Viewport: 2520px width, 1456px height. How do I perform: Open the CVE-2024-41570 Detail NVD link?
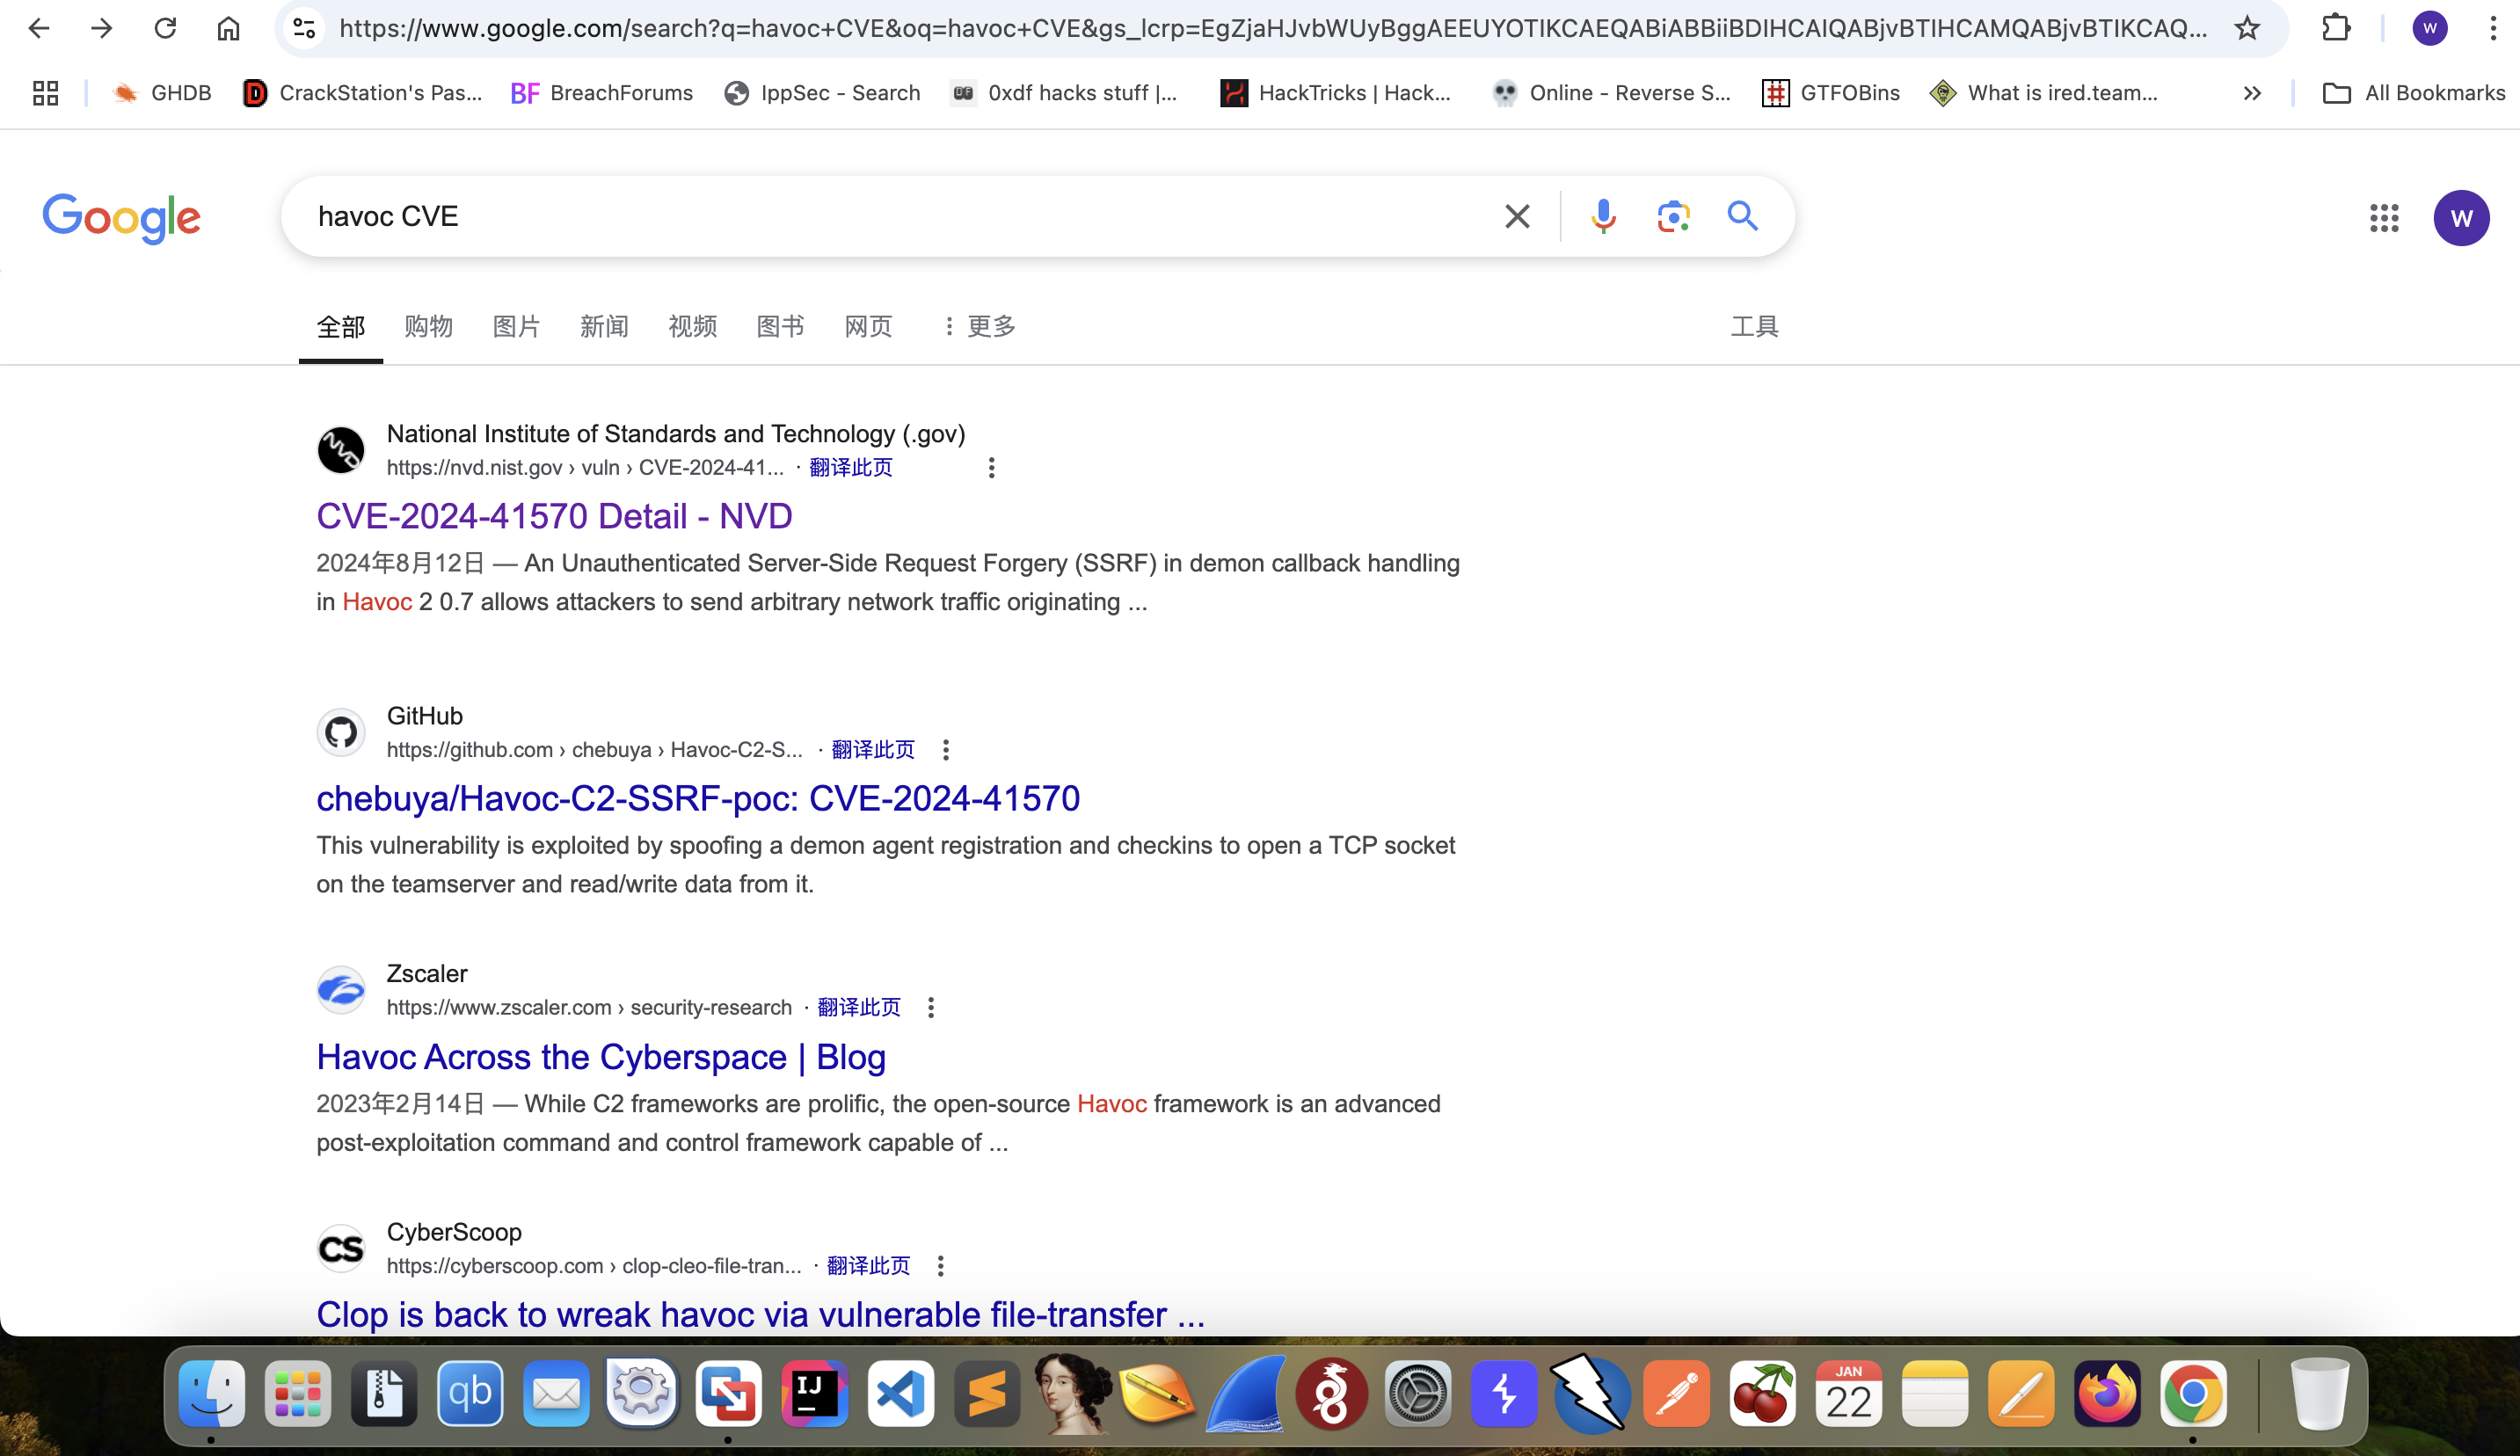coord(554,516)
